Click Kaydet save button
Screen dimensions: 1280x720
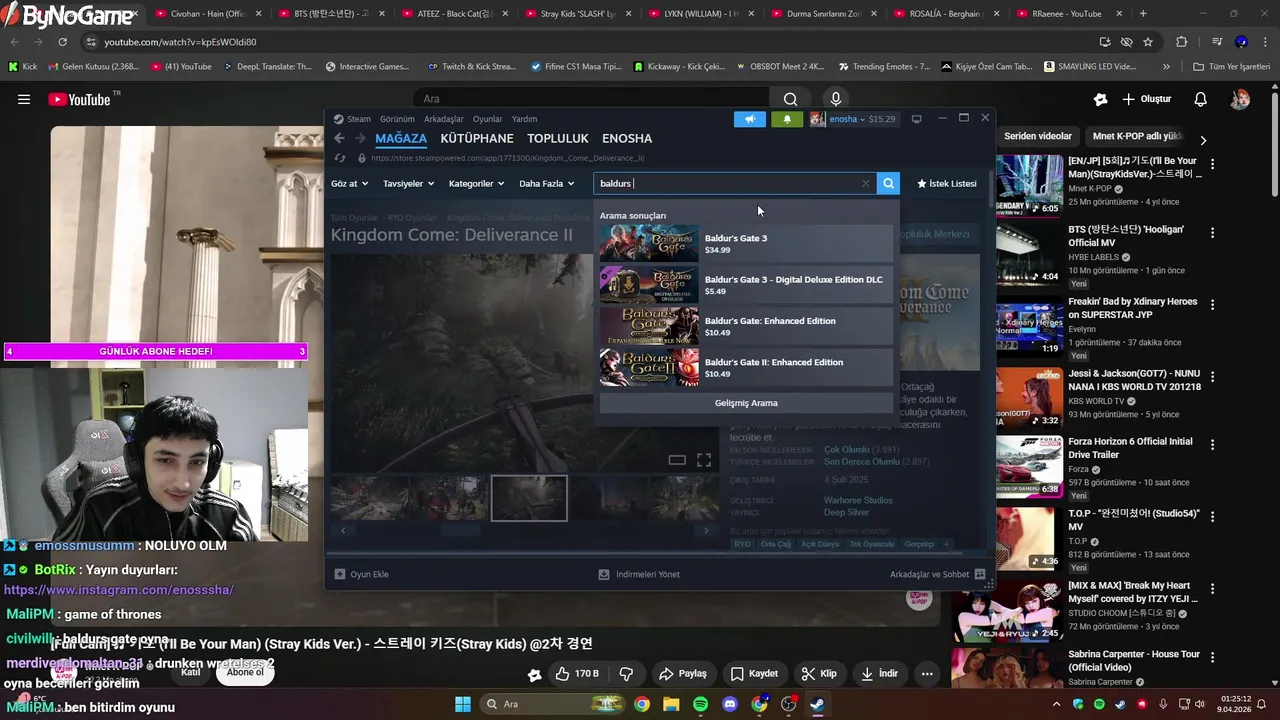click(754, 674)
